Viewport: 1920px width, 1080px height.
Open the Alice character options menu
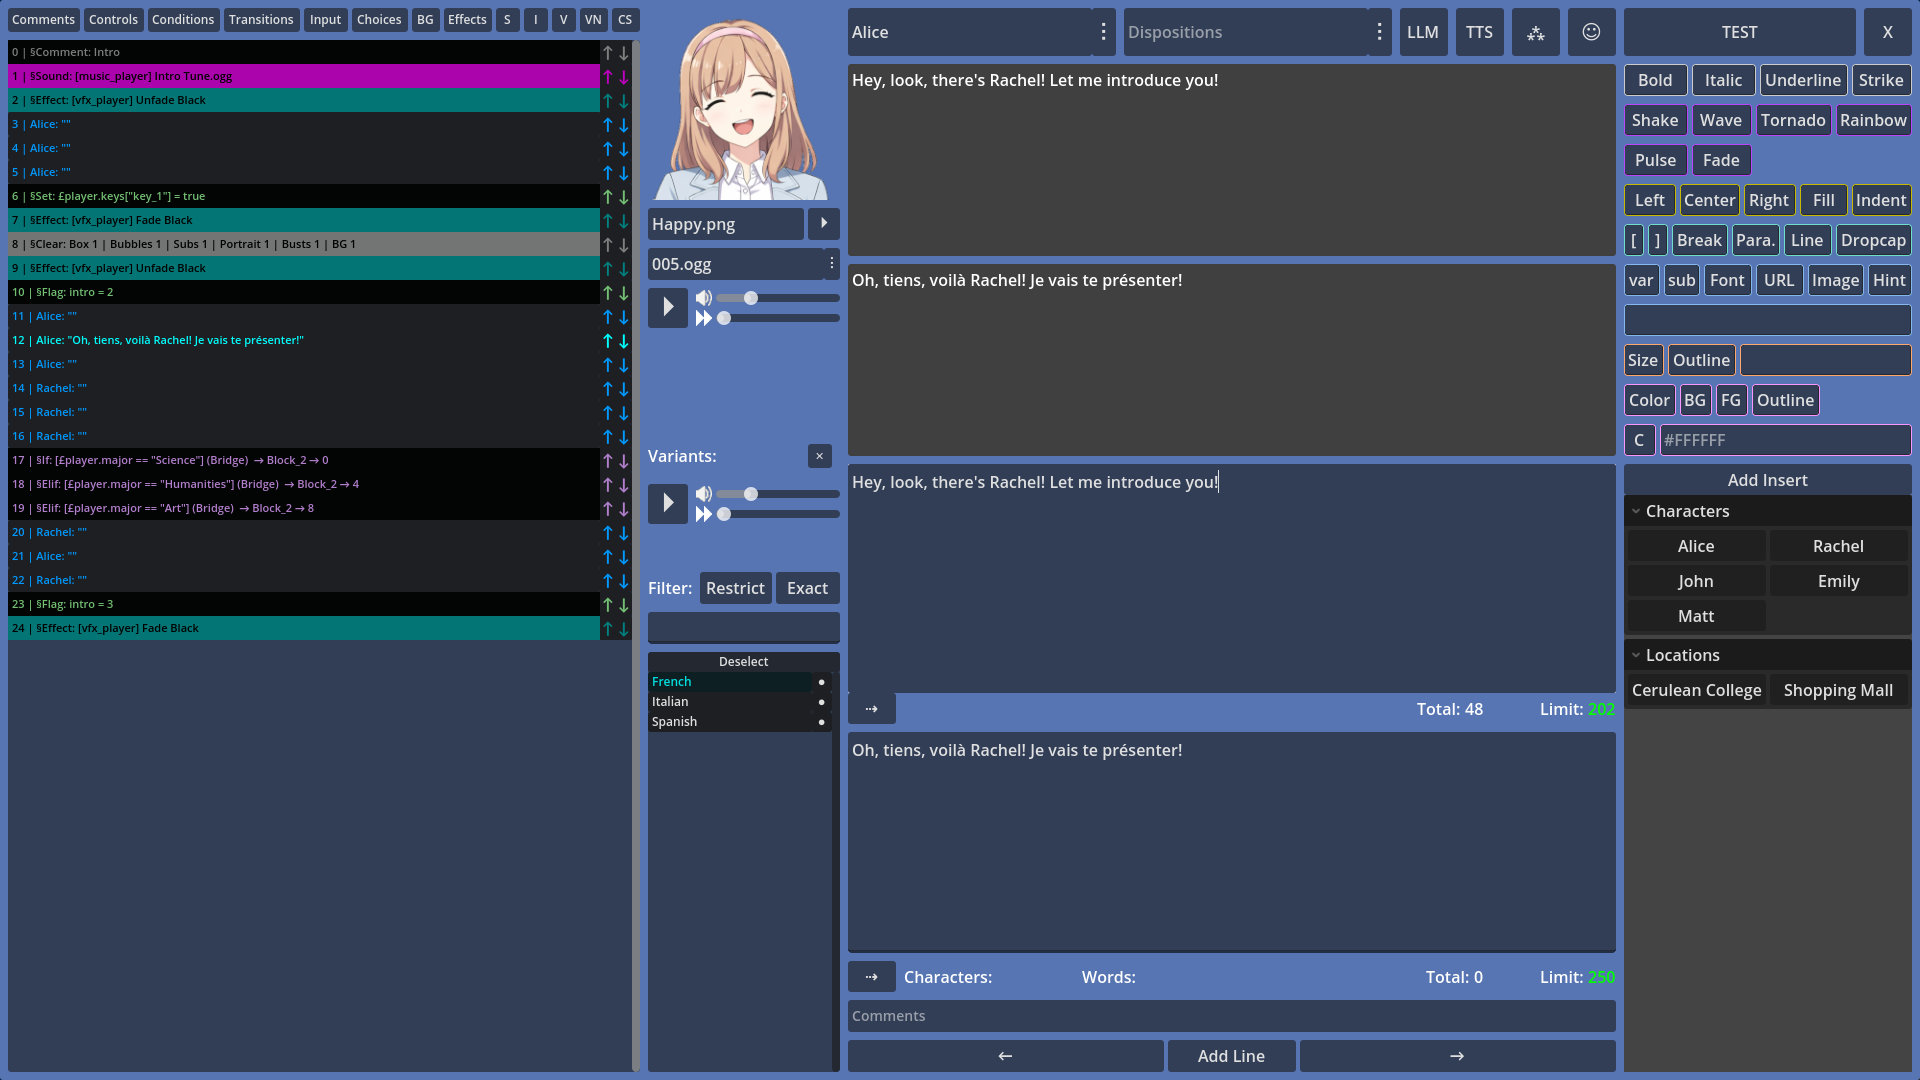(x=1103, y=32)
